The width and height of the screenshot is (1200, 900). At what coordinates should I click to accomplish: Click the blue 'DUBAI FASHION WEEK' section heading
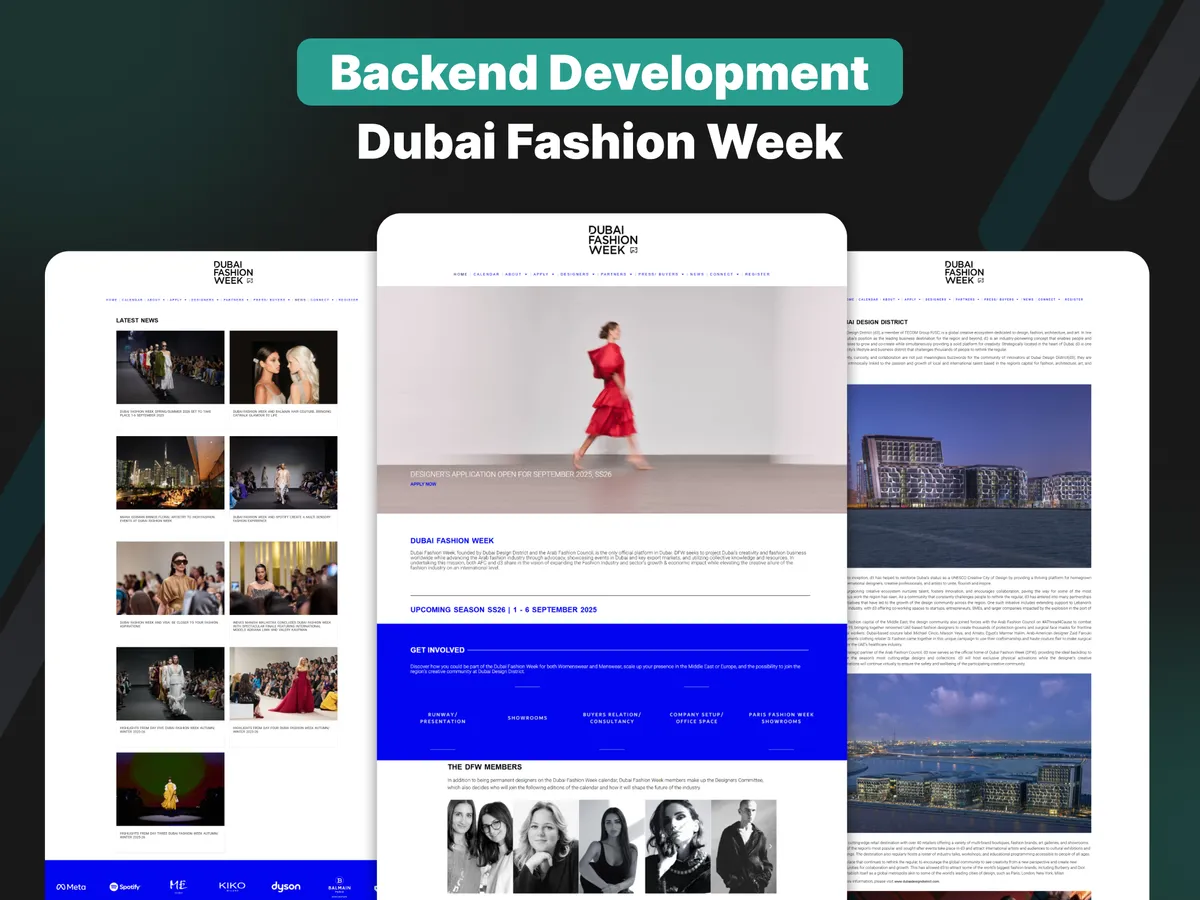coord(452,541)
